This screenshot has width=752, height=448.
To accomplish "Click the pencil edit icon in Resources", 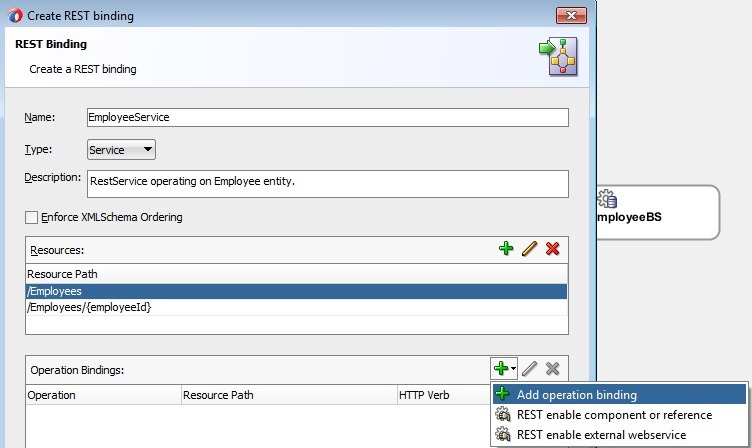I will pos(529,248).
